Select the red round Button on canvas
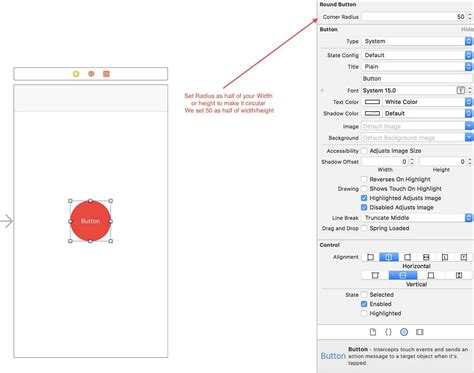This screenshot has width=474, height=373. [90, 221]
